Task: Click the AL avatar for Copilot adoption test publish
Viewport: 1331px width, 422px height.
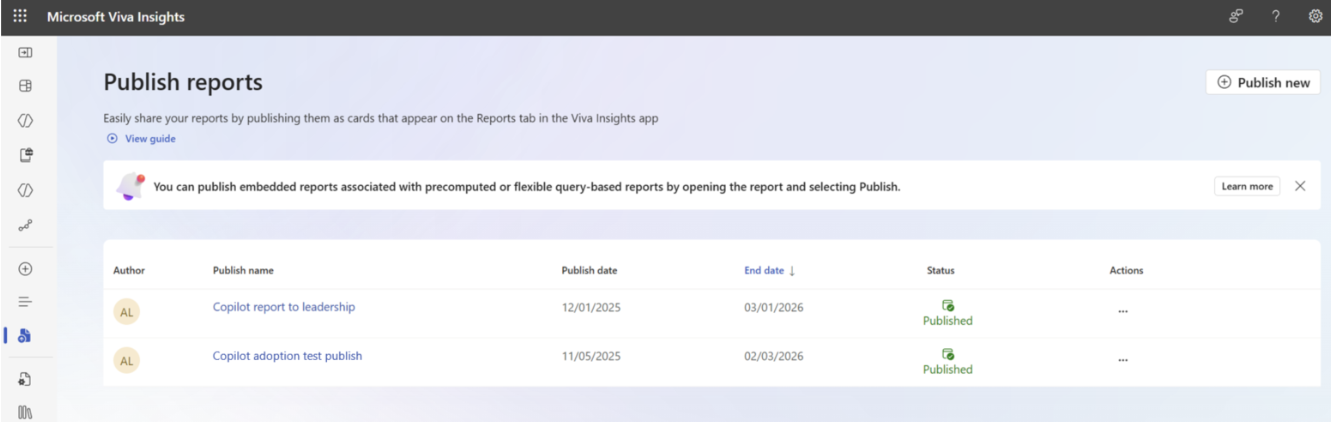Action: [x=126, y=361]
